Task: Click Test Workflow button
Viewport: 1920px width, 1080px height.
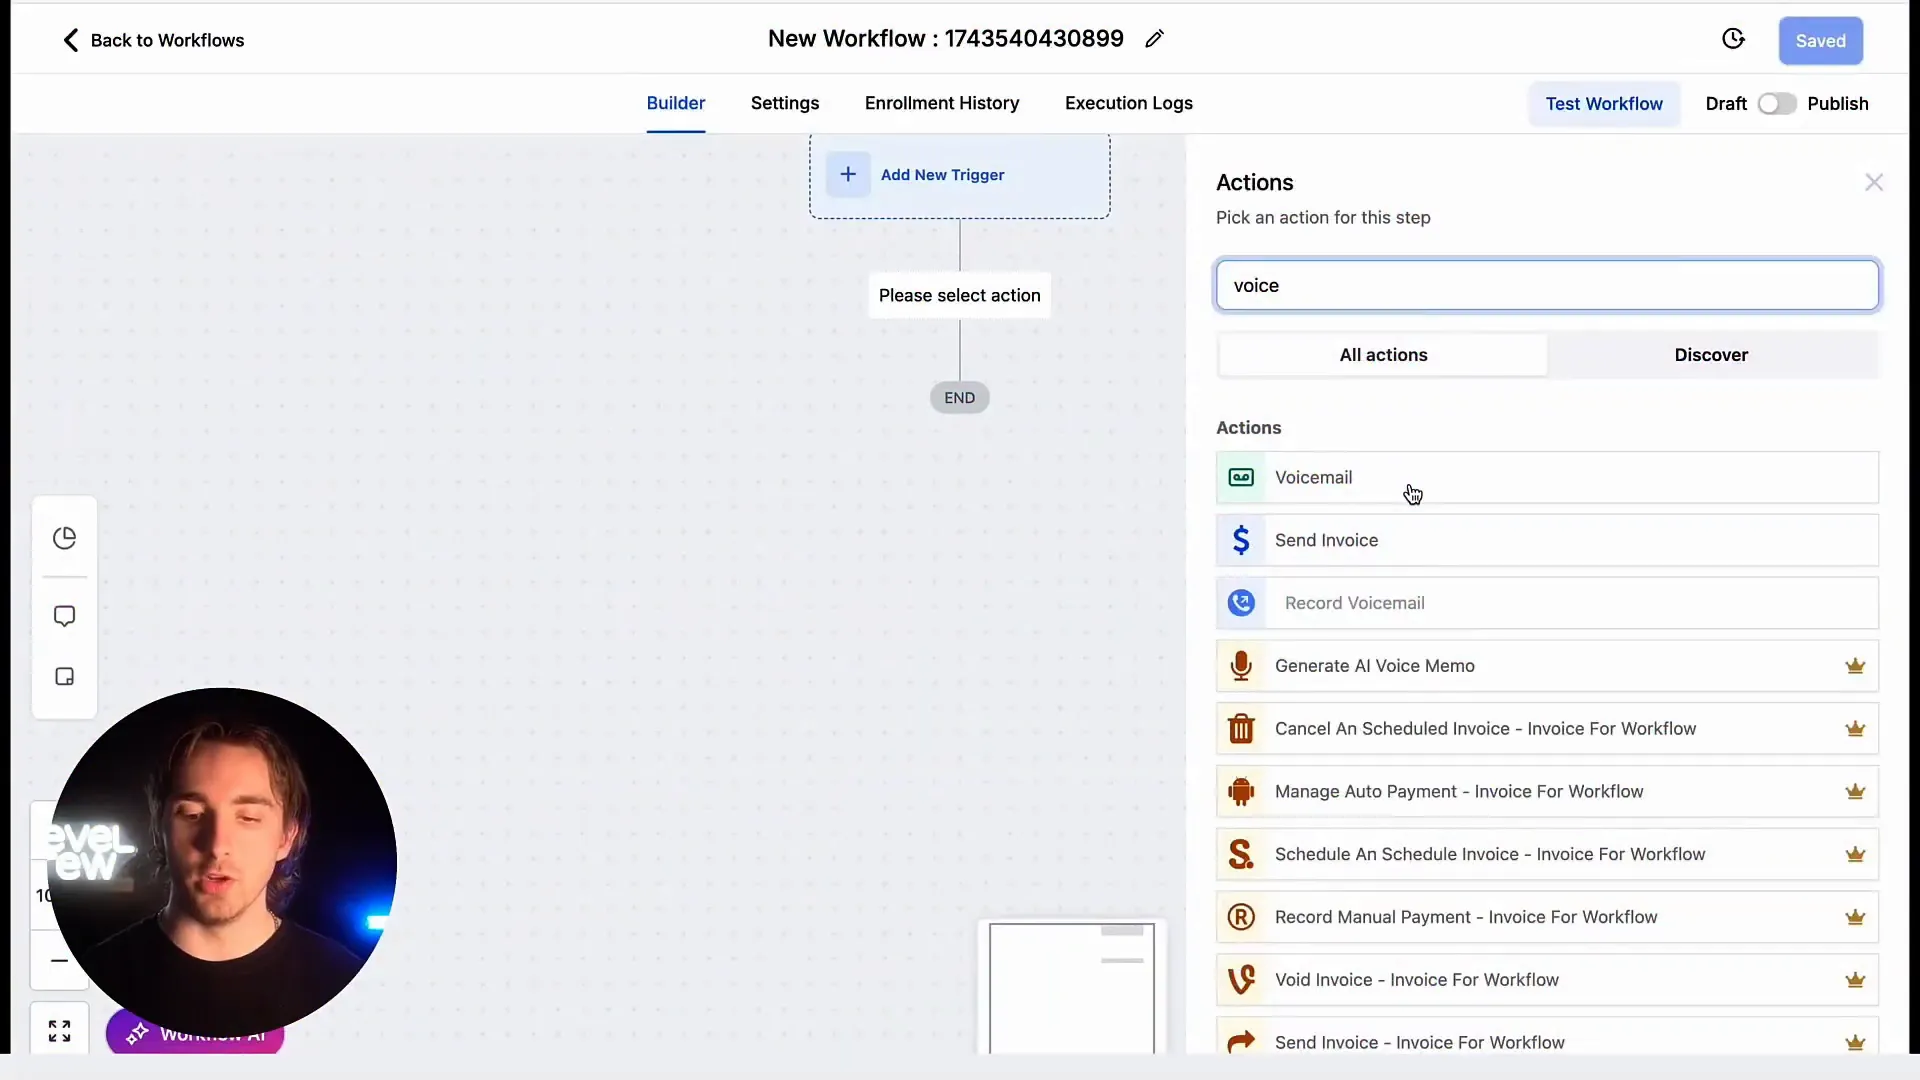Action: pyautogui.click(x=1604, y=104)
